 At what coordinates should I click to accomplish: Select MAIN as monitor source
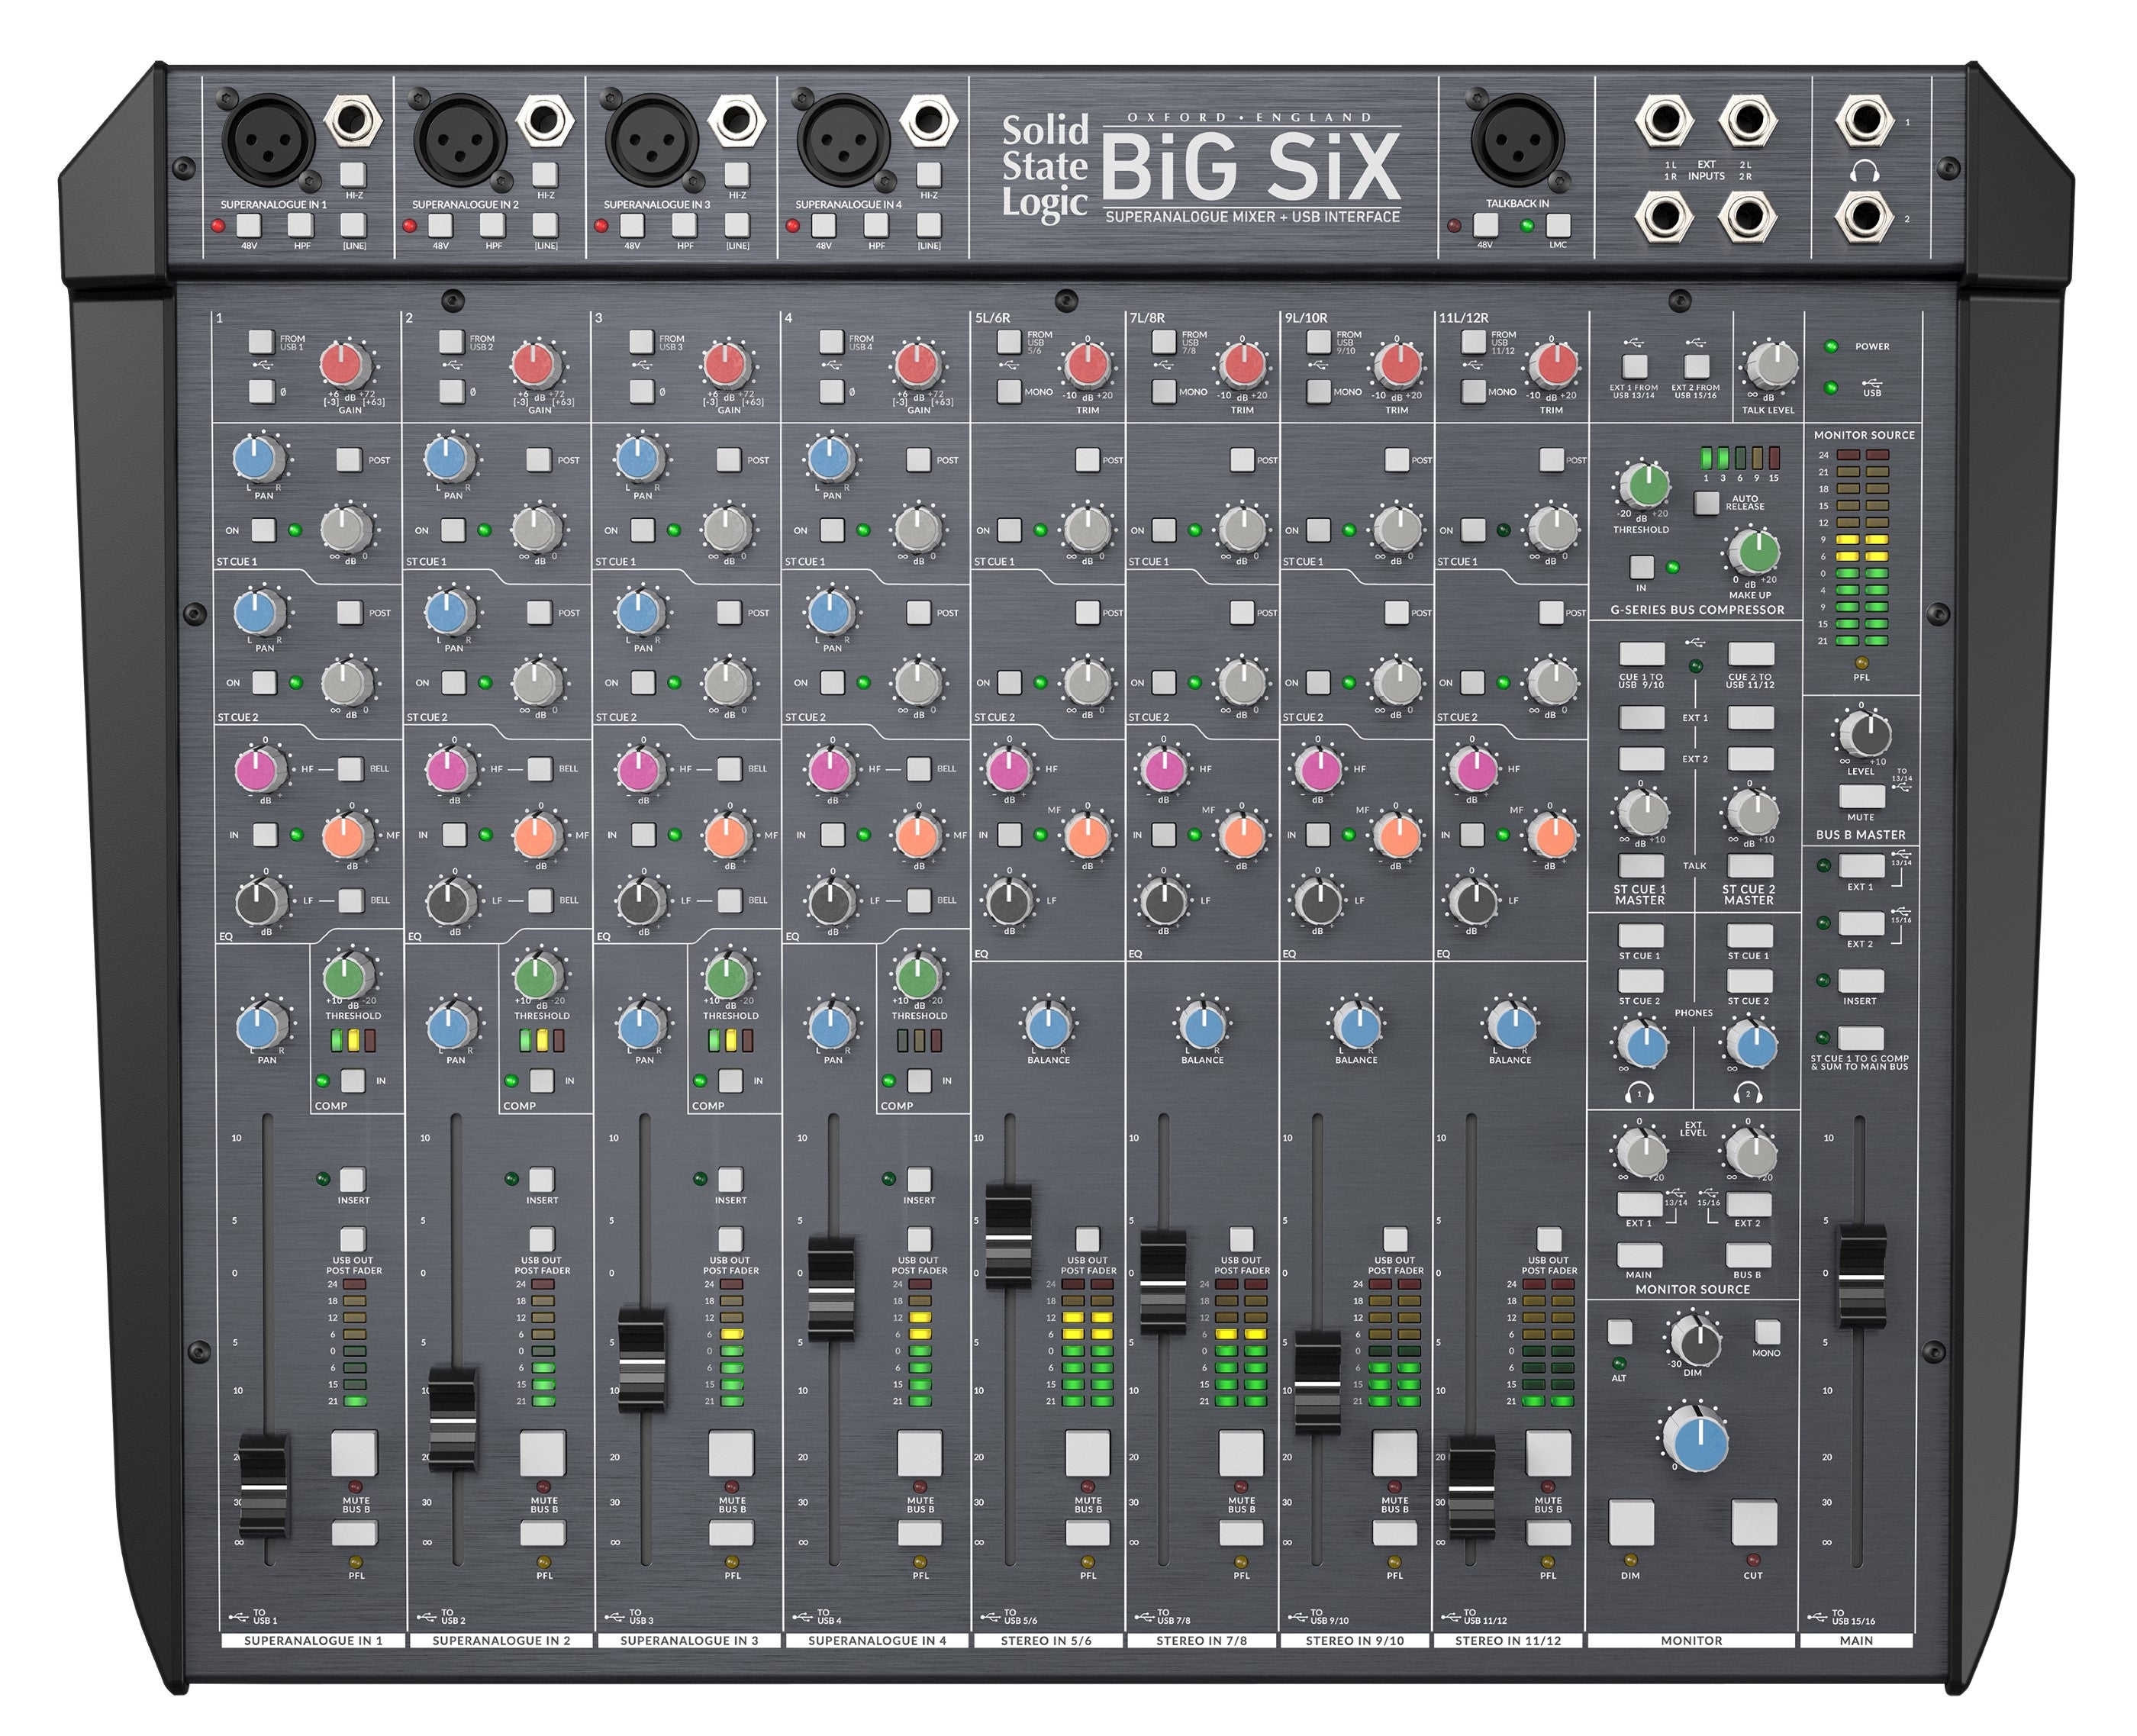point(1640,1256)
